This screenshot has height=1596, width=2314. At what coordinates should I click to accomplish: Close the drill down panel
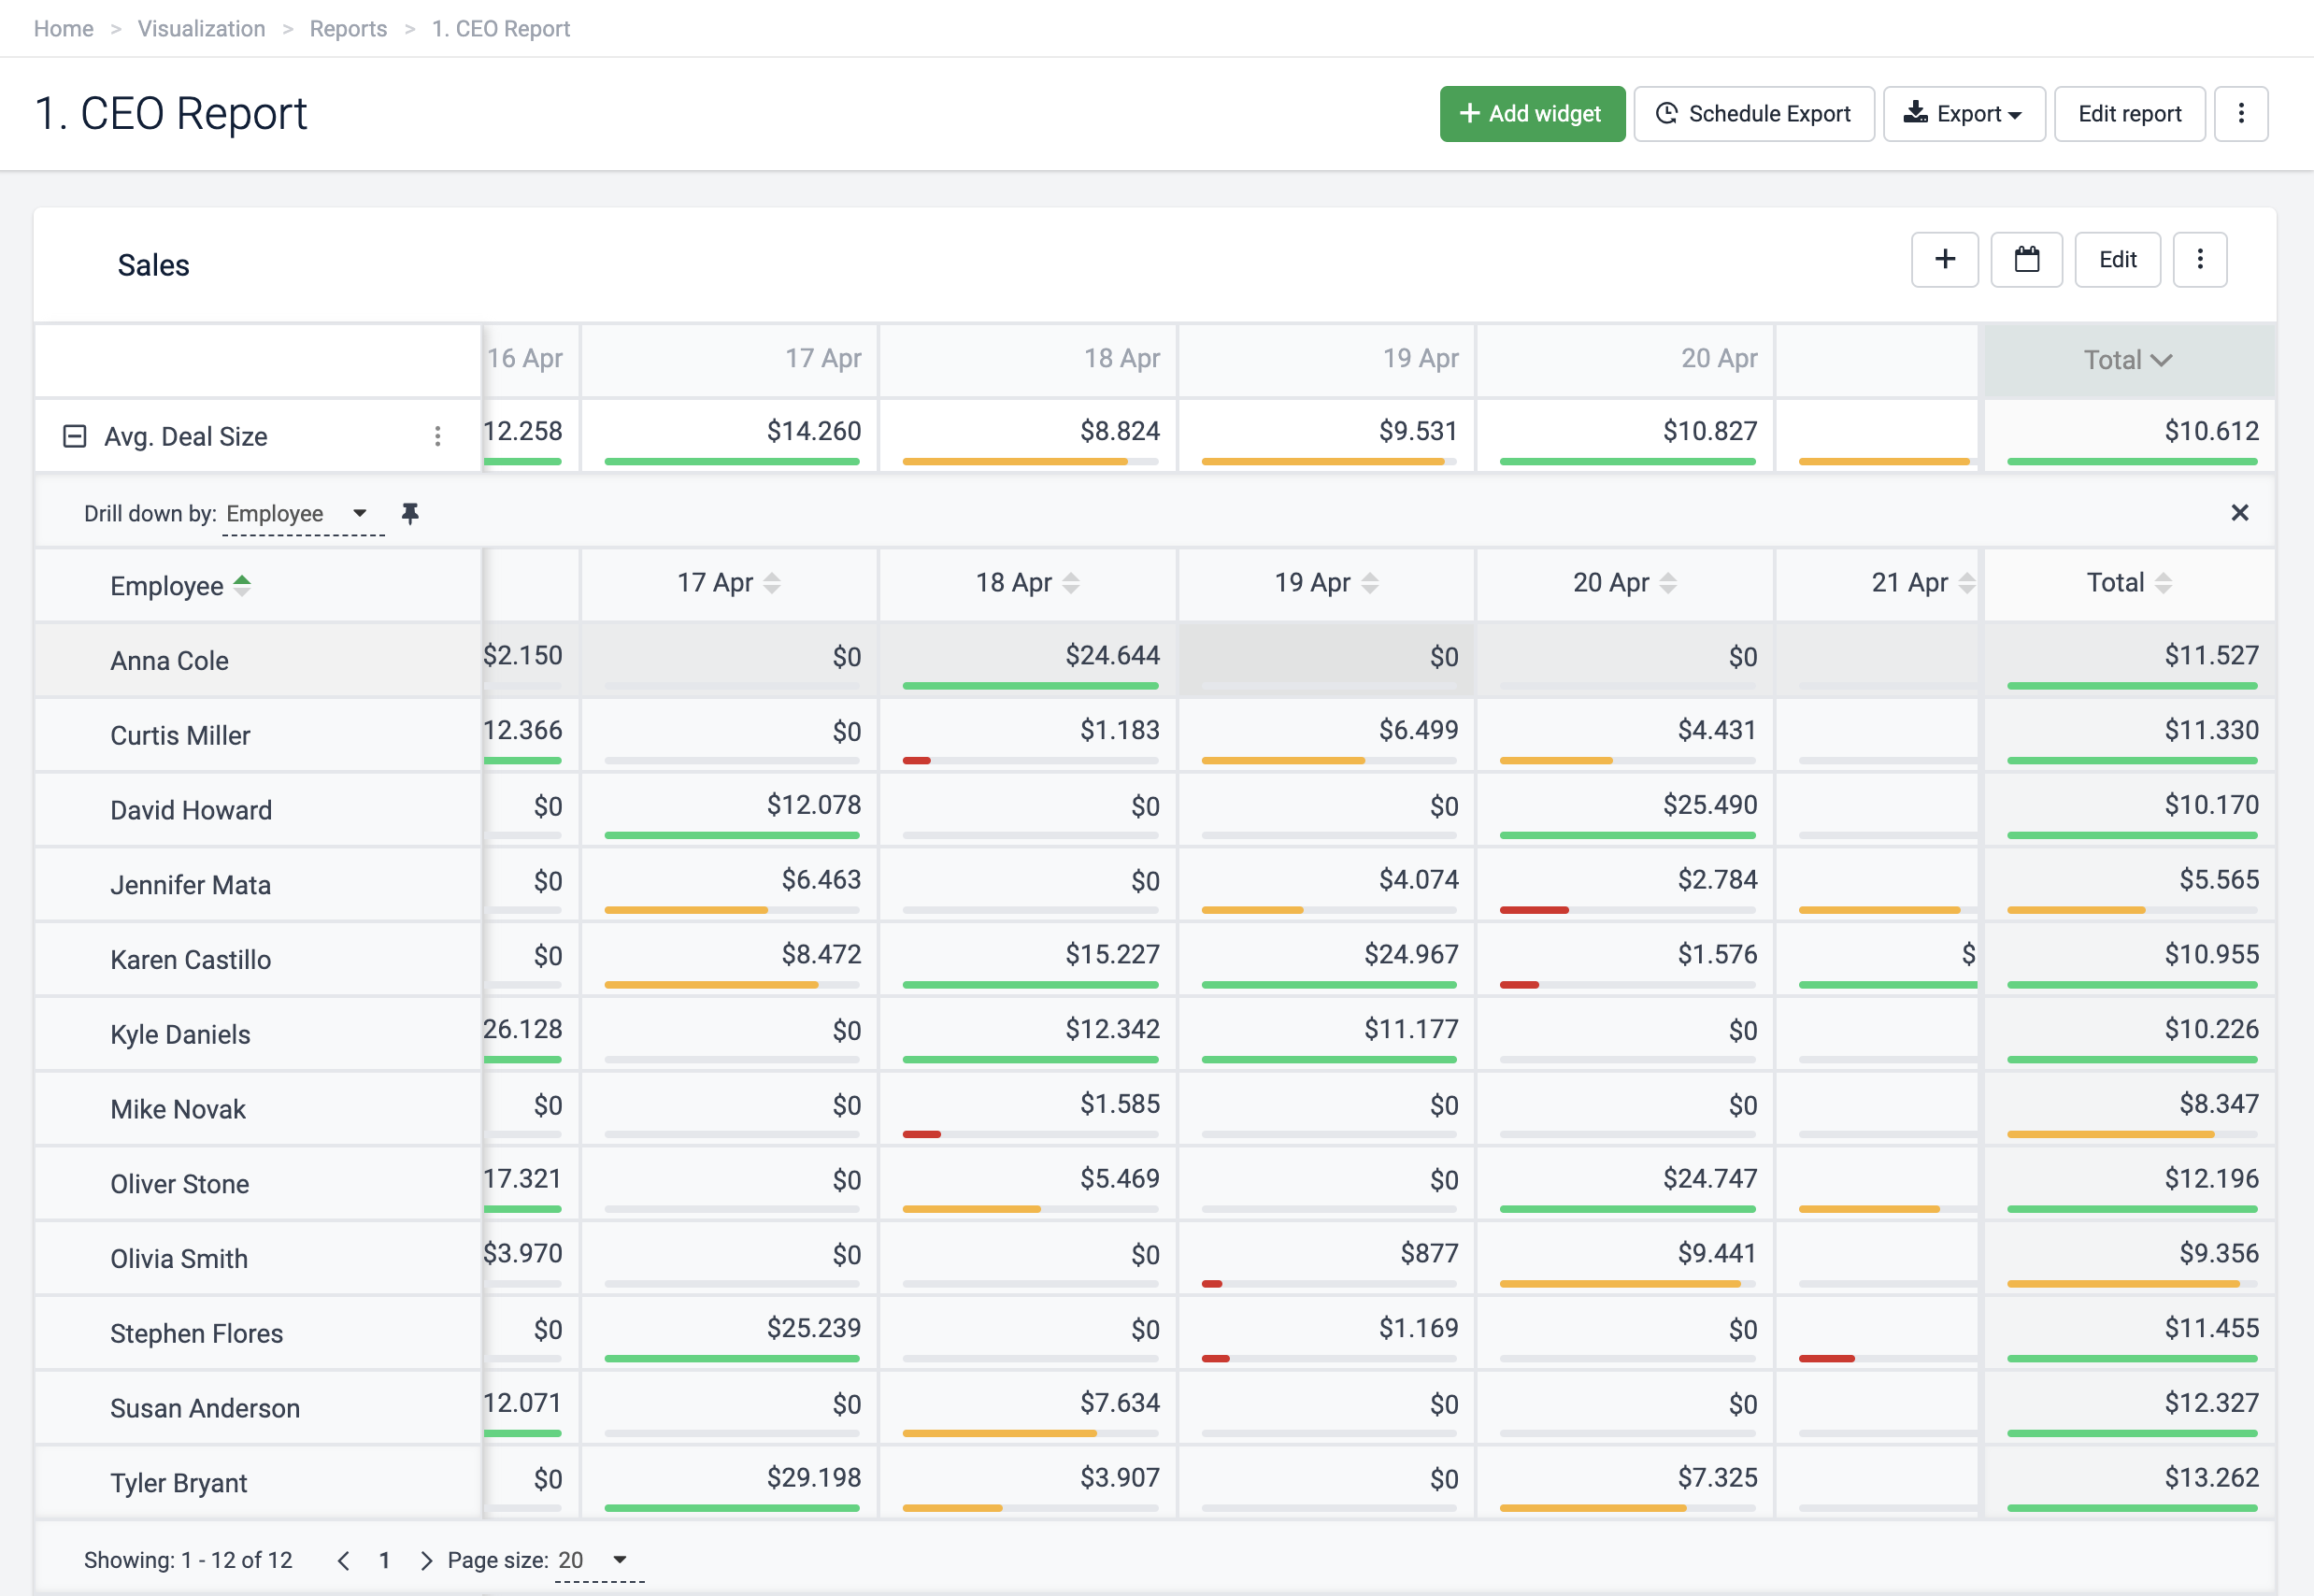coord(2239,513)
